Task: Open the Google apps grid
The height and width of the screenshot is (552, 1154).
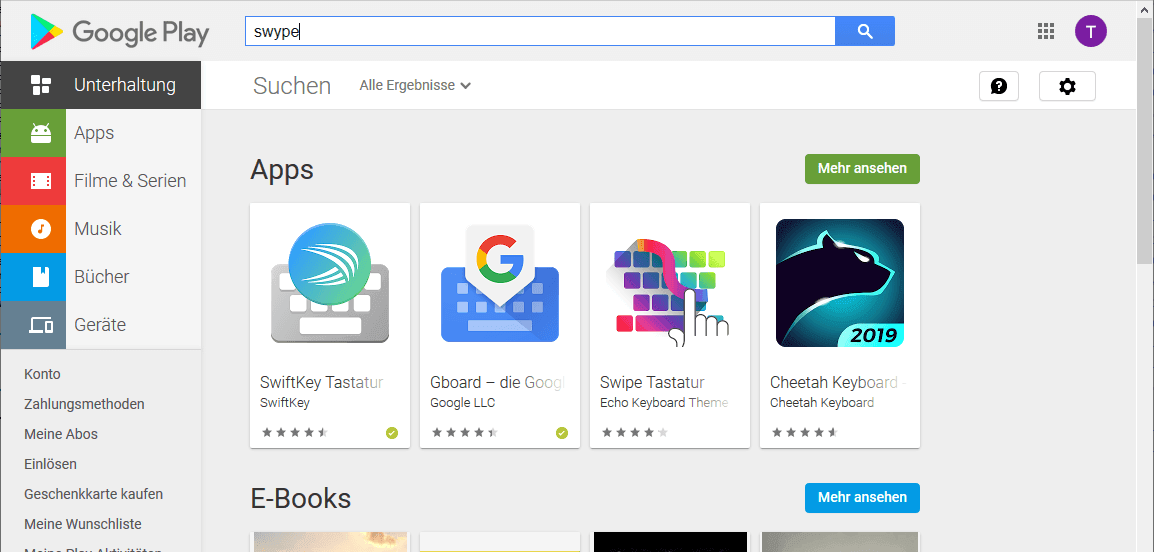Action: tap(1046, 31)
